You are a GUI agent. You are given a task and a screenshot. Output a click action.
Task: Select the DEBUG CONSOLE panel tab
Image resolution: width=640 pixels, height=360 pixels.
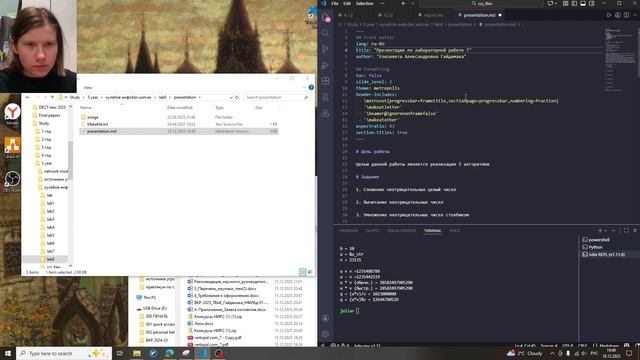[x=402, y=231]
